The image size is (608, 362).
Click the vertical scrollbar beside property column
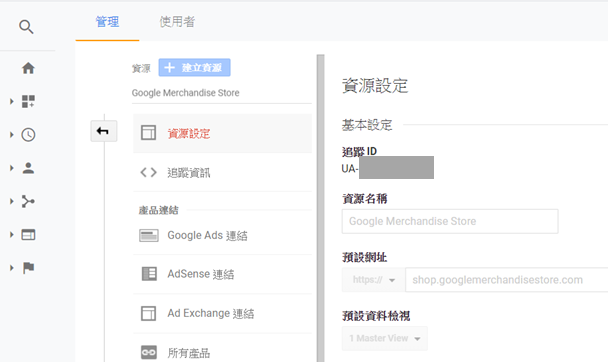tap(320, 208)
